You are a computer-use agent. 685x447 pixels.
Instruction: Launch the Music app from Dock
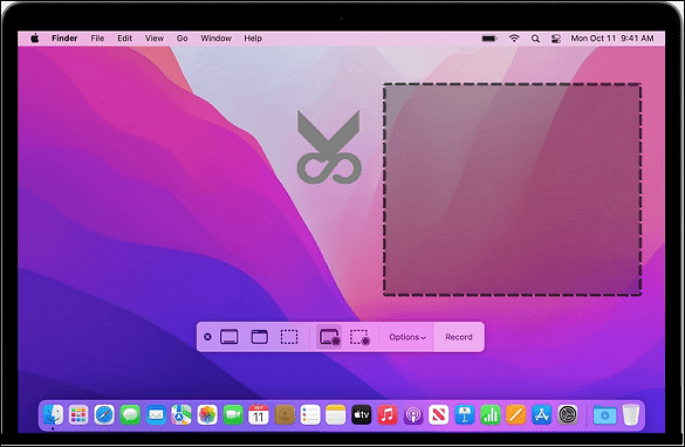(387, 414)
